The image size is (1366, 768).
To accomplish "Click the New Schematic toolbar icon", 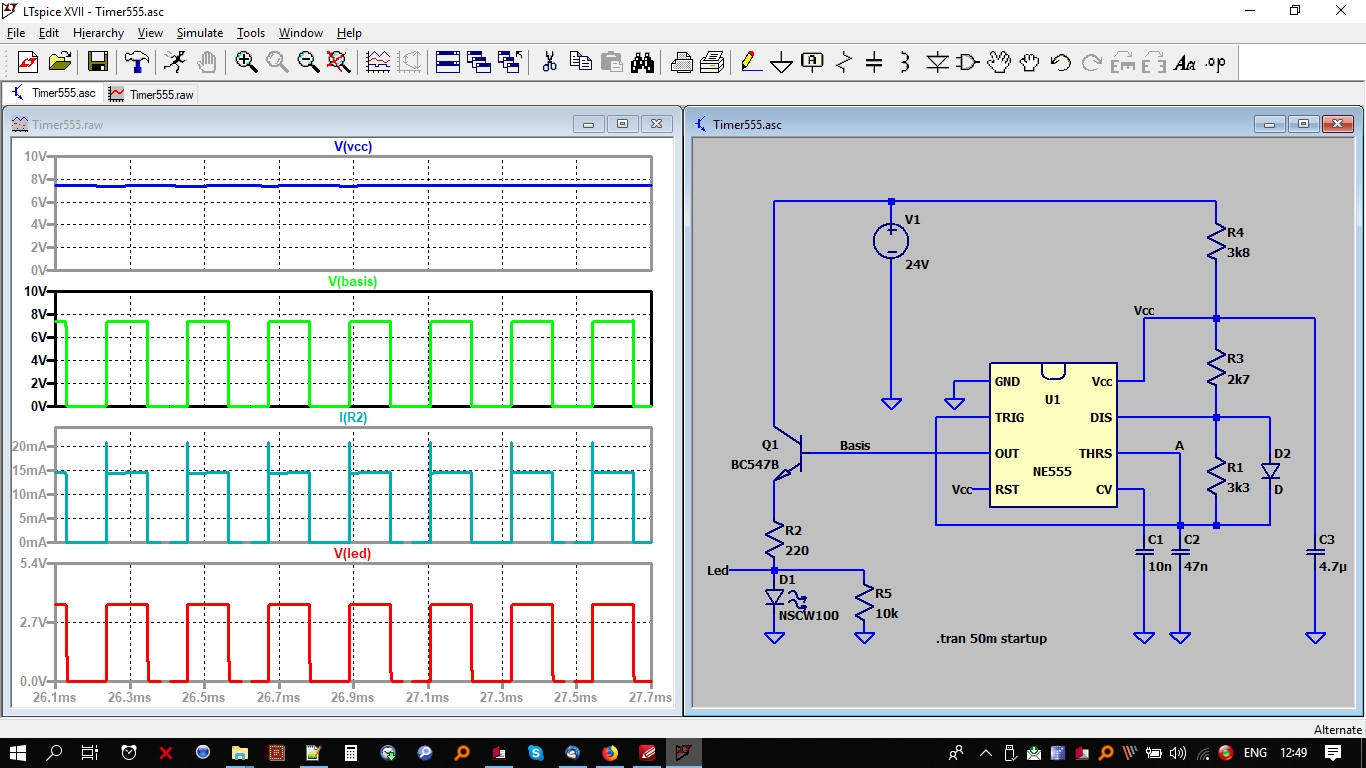I will point(28,62).
